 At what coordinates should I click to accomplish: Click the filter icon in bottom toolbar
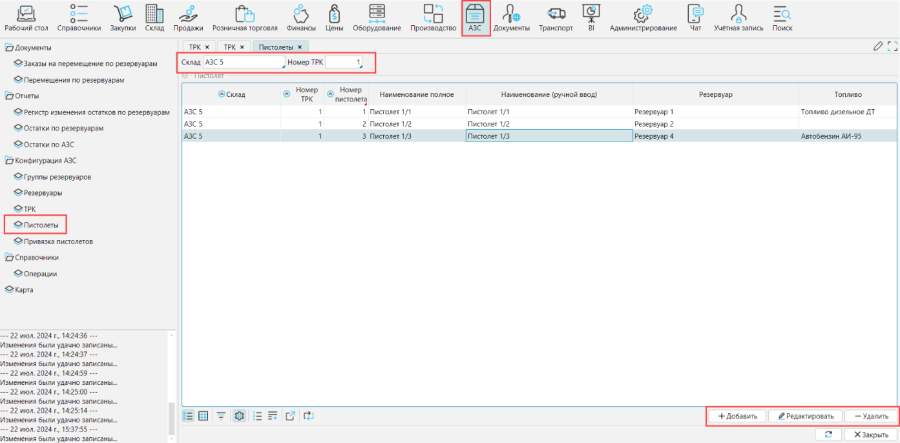[x=220, y=415]
